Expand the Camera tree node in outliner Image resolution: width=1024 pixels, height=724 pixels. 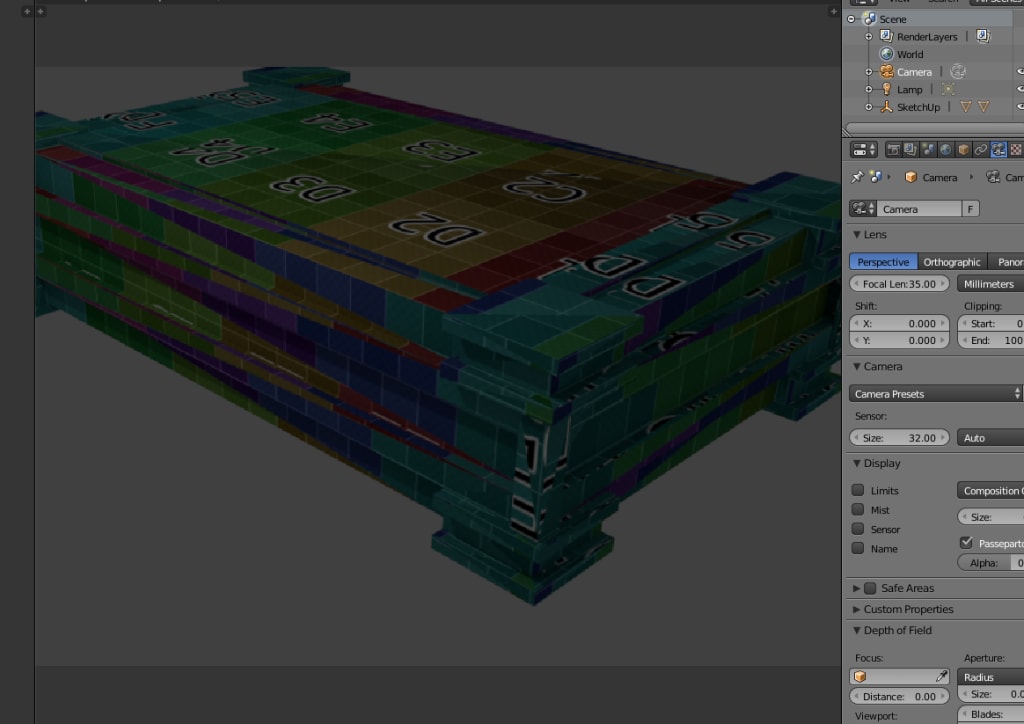[869, 72]
